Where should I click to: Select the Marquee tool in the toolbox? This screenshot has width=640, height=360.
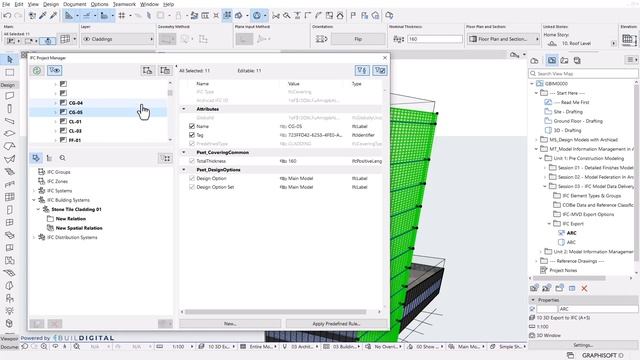tap(9, 72)
